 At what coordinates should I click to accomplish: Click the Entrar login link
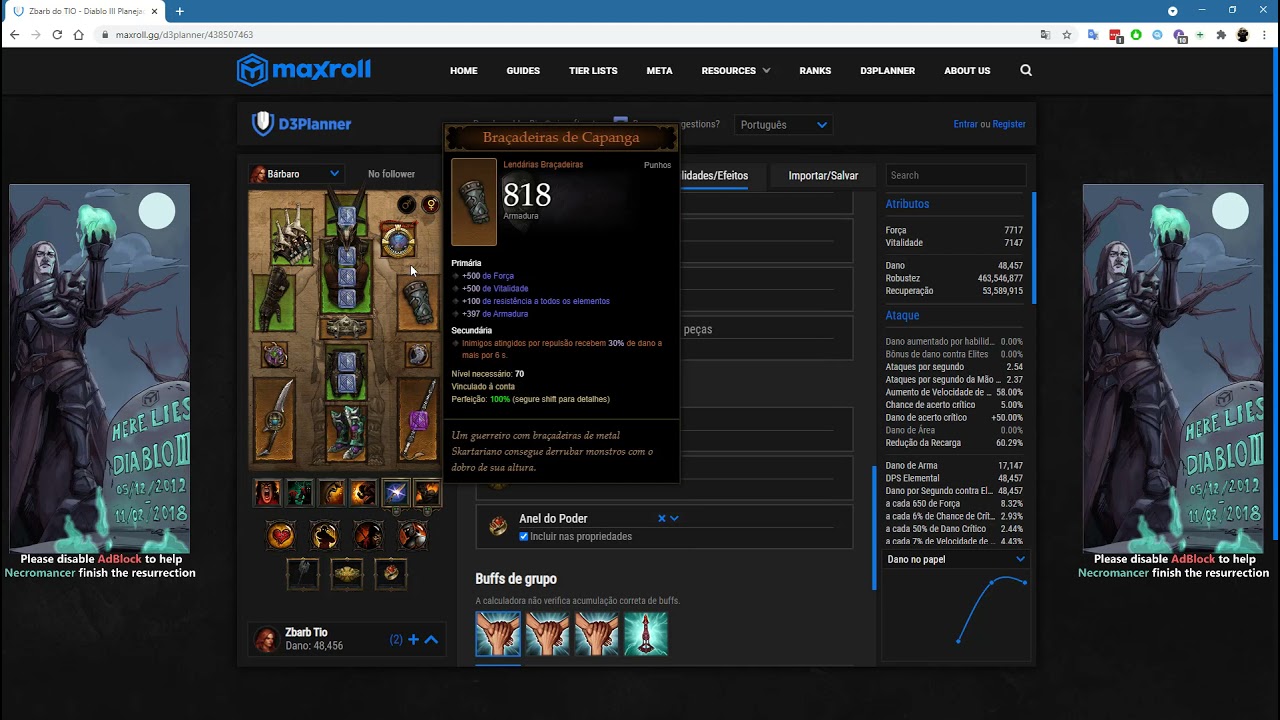tap(965, 125)
